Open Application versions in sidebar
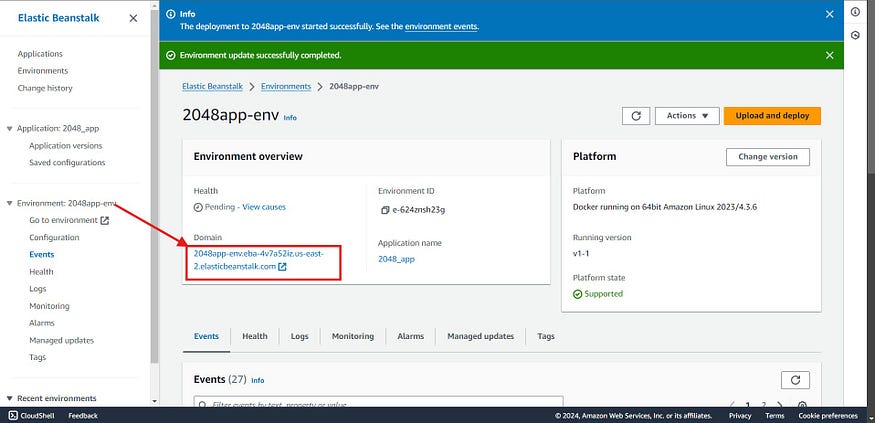The width and height of the screenshot is (875, 423). 66,146
